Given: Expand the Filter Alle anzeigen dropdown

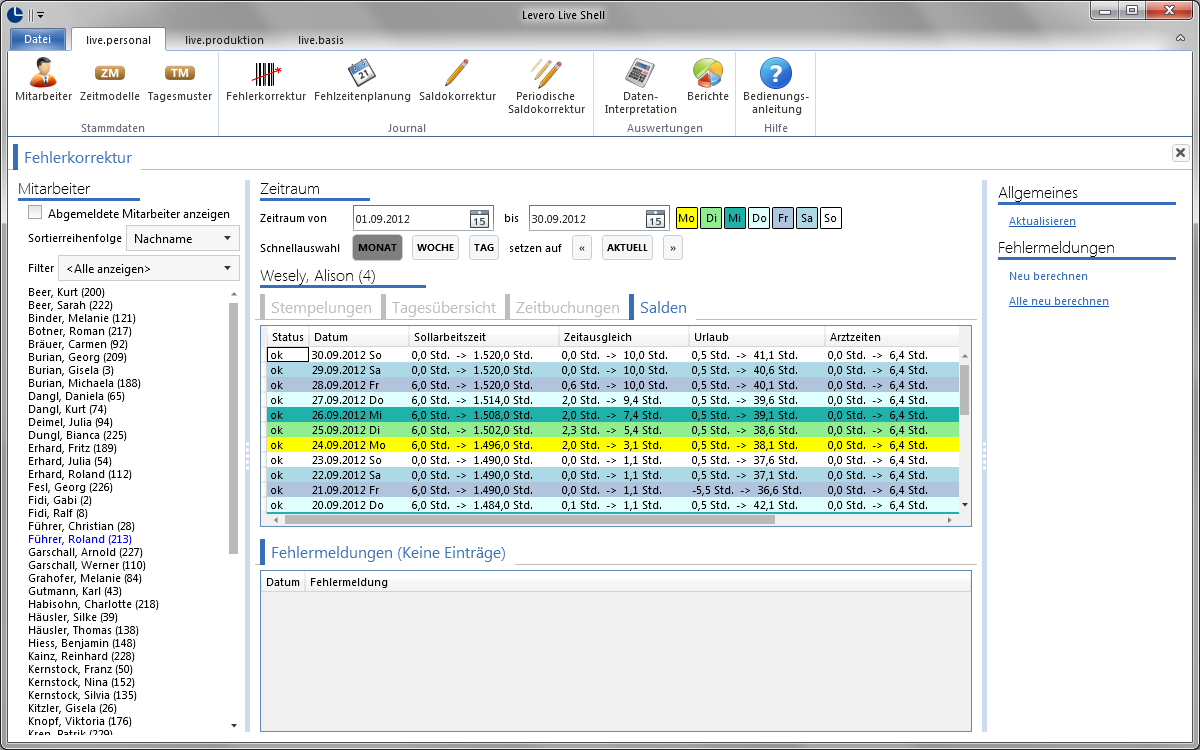Looking at the screenshot, I should click(x=149, y=268).
